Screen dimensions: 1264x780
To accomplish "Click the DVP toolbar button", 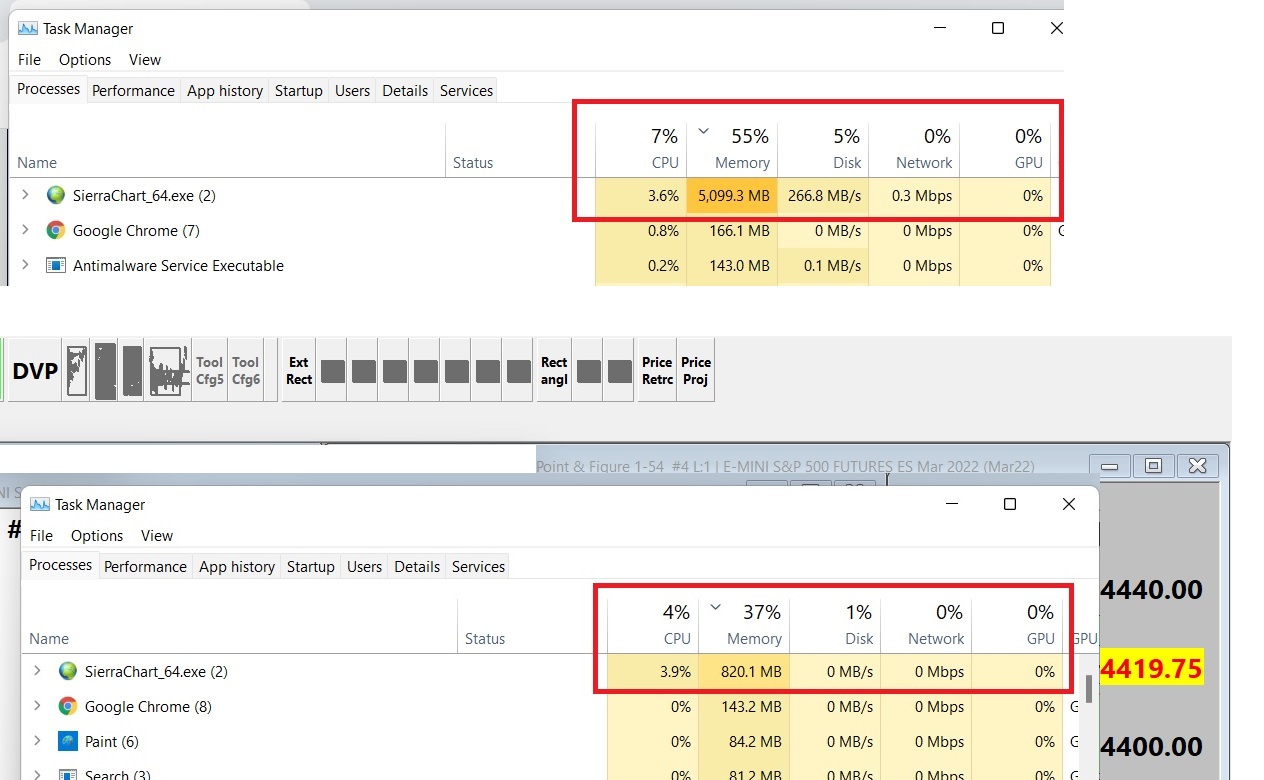I will [35, 371].
